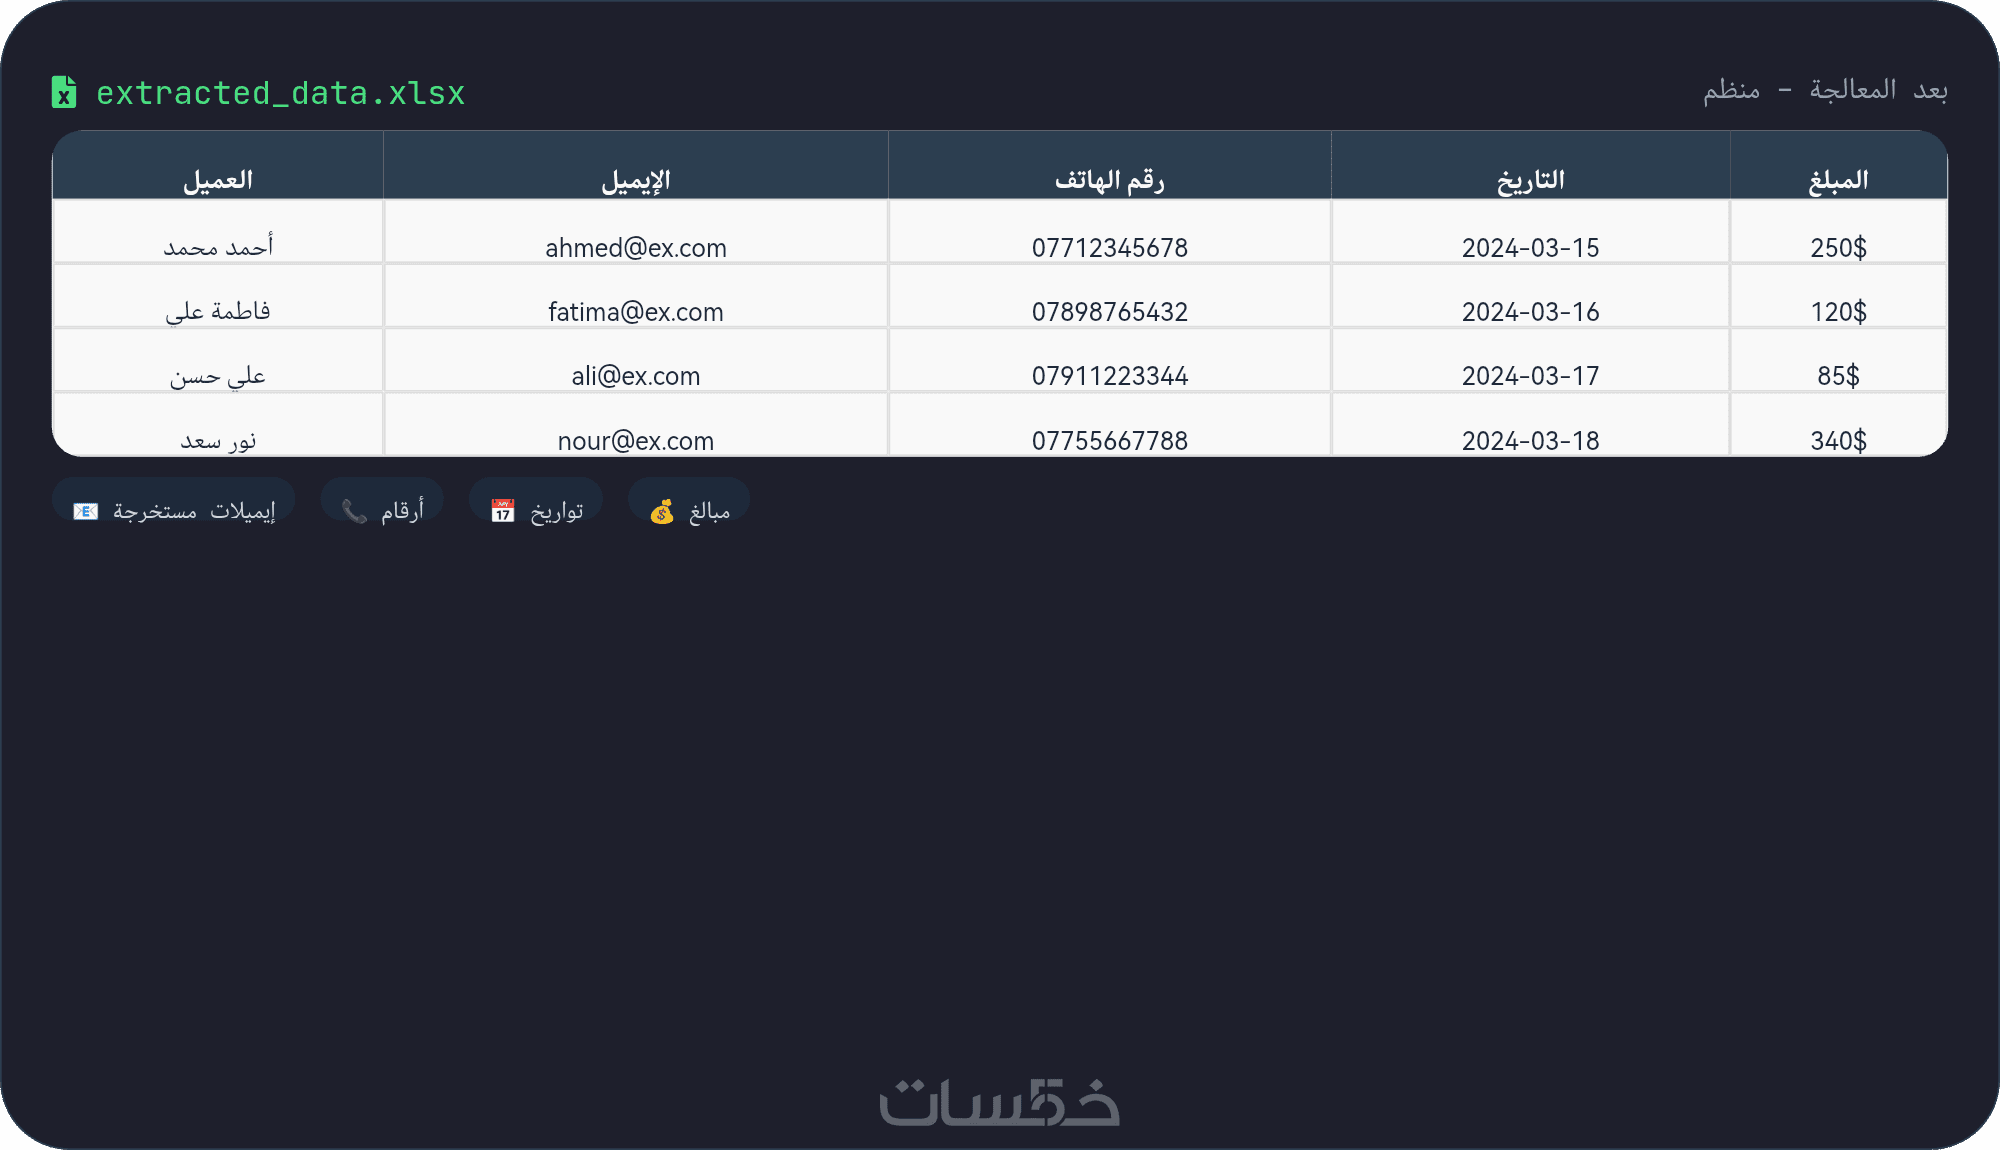This screenshot has width=2000, height=1150.
Task: Select the أرقام tag
Action: (384, 506)
